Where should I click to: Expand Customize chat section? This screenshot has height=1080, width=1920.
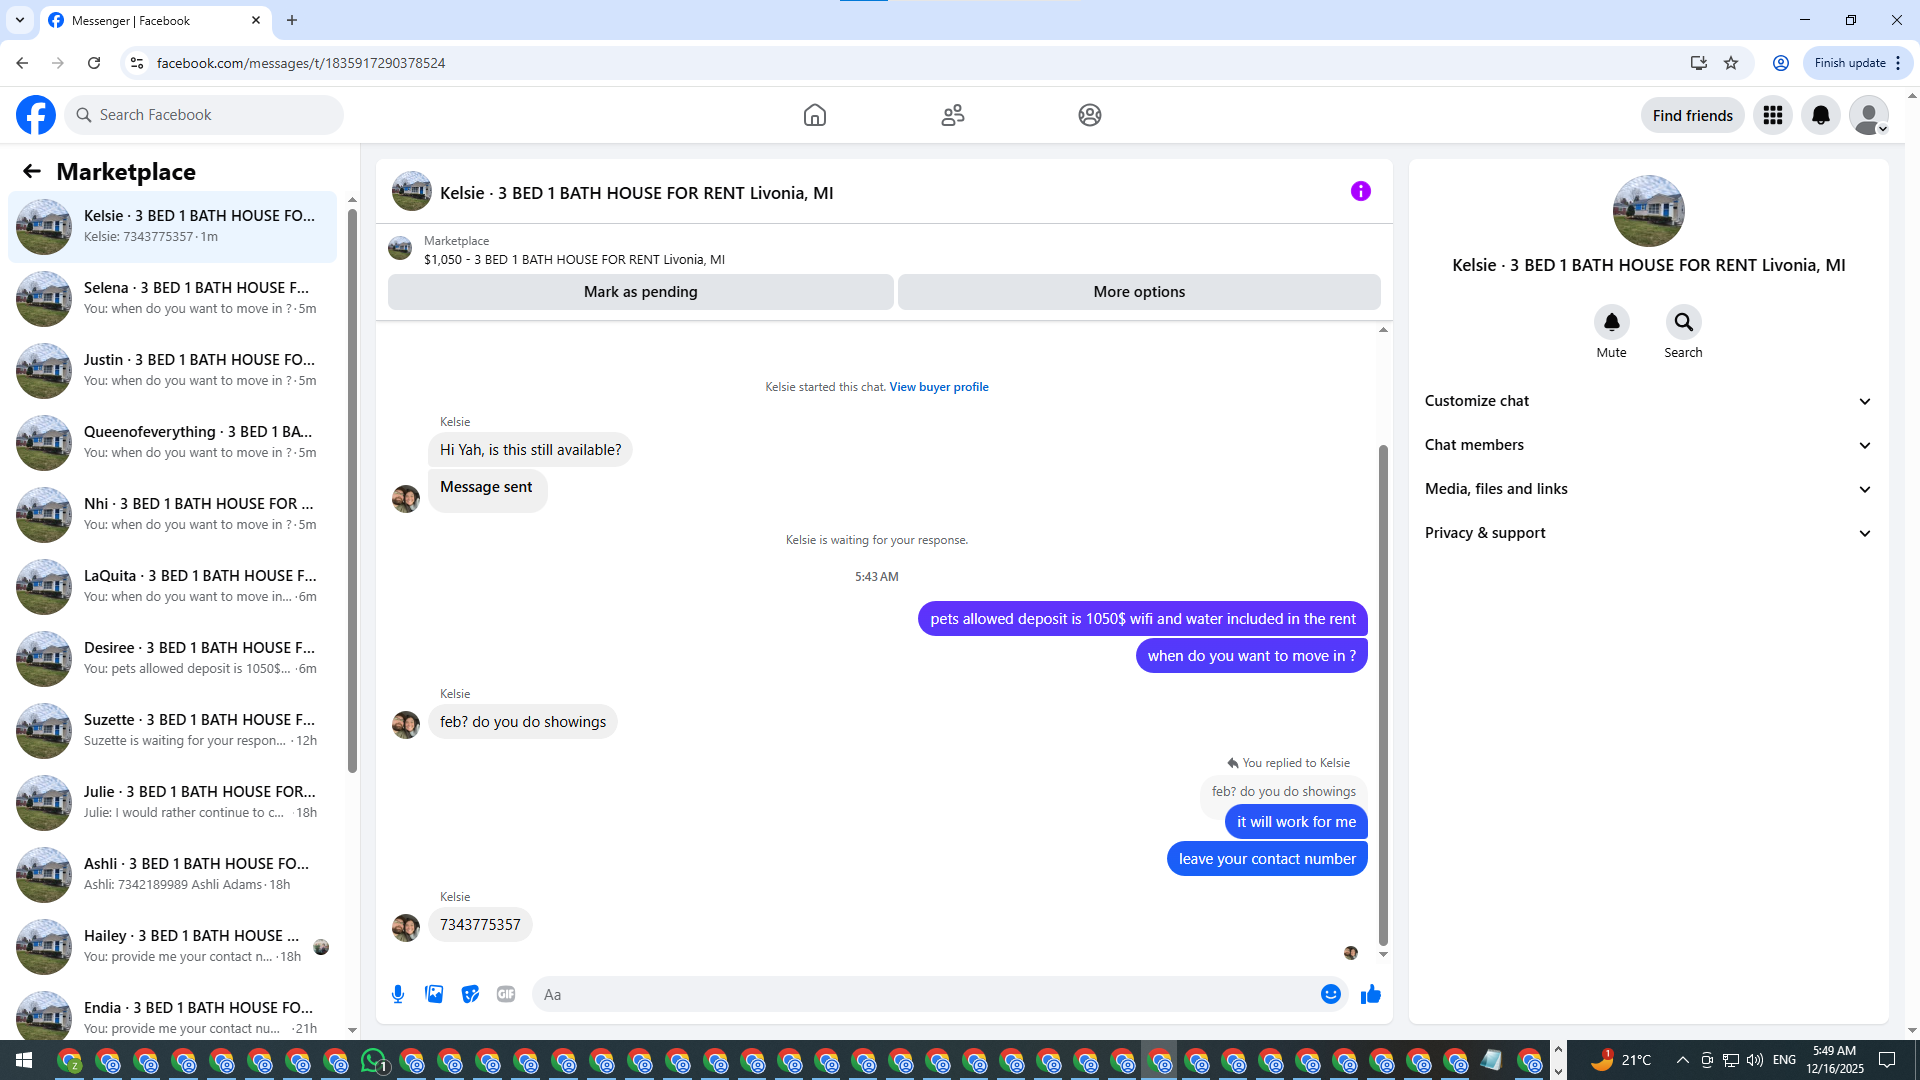[1648, 401]
